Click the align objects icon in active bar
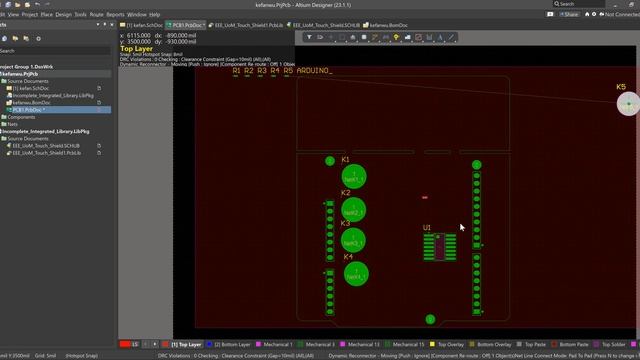Viewport: 640px width, 360px height. [353, 37]
